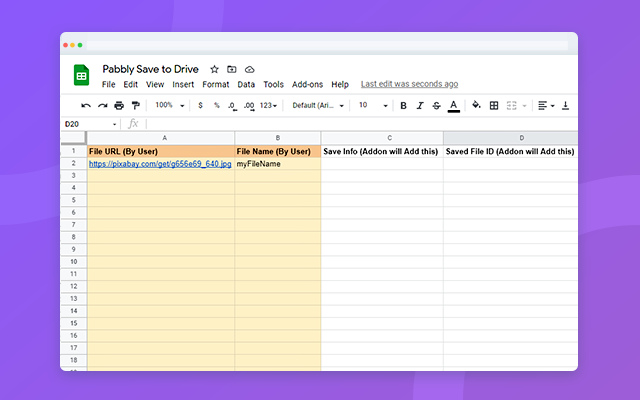Star the Pabbly Save to Drive document
The height and width of the screenshot is (400, 640).
[214, 69]
